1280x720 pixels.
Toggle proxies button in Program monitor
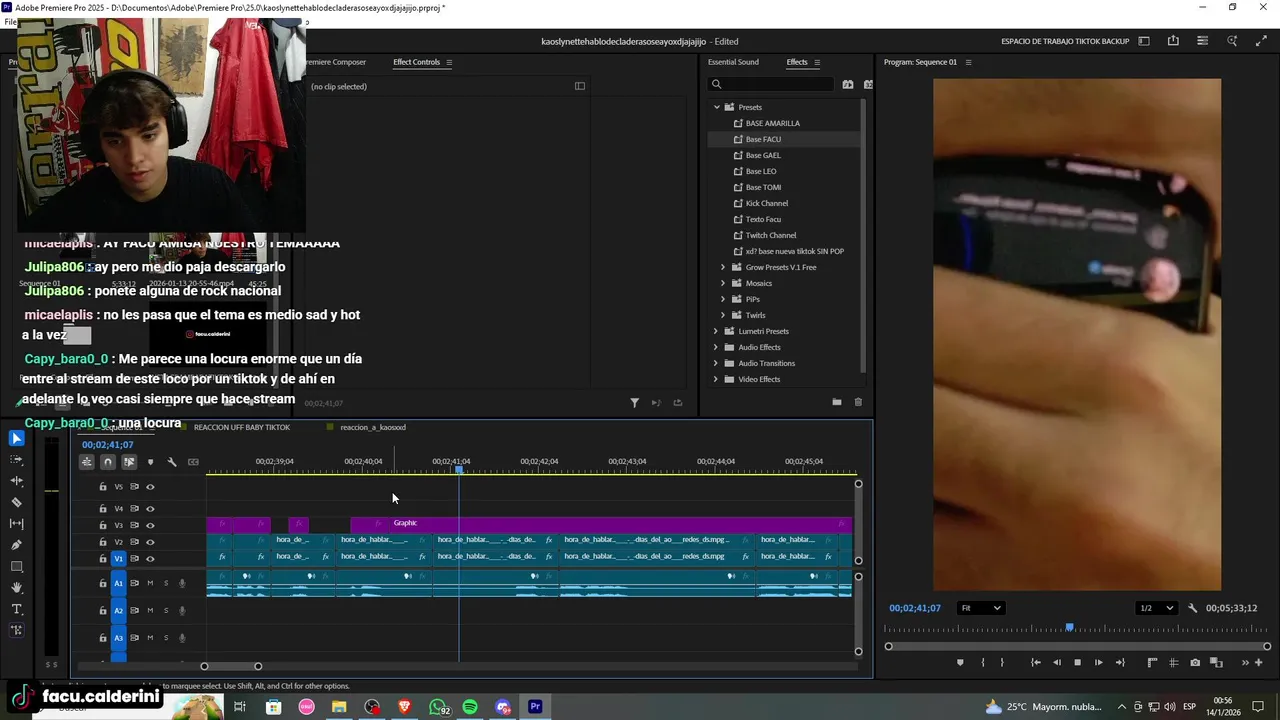[1216, 662]
